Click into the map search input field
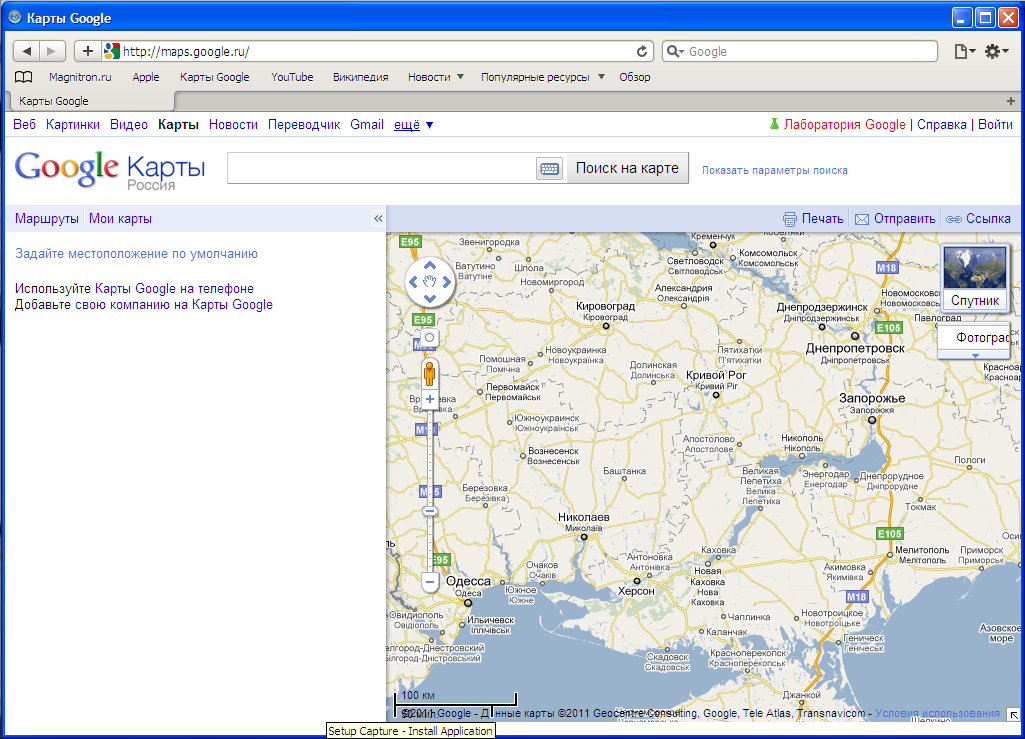The width and height of the screenshot is (1025, 739). tap(381, 168)
